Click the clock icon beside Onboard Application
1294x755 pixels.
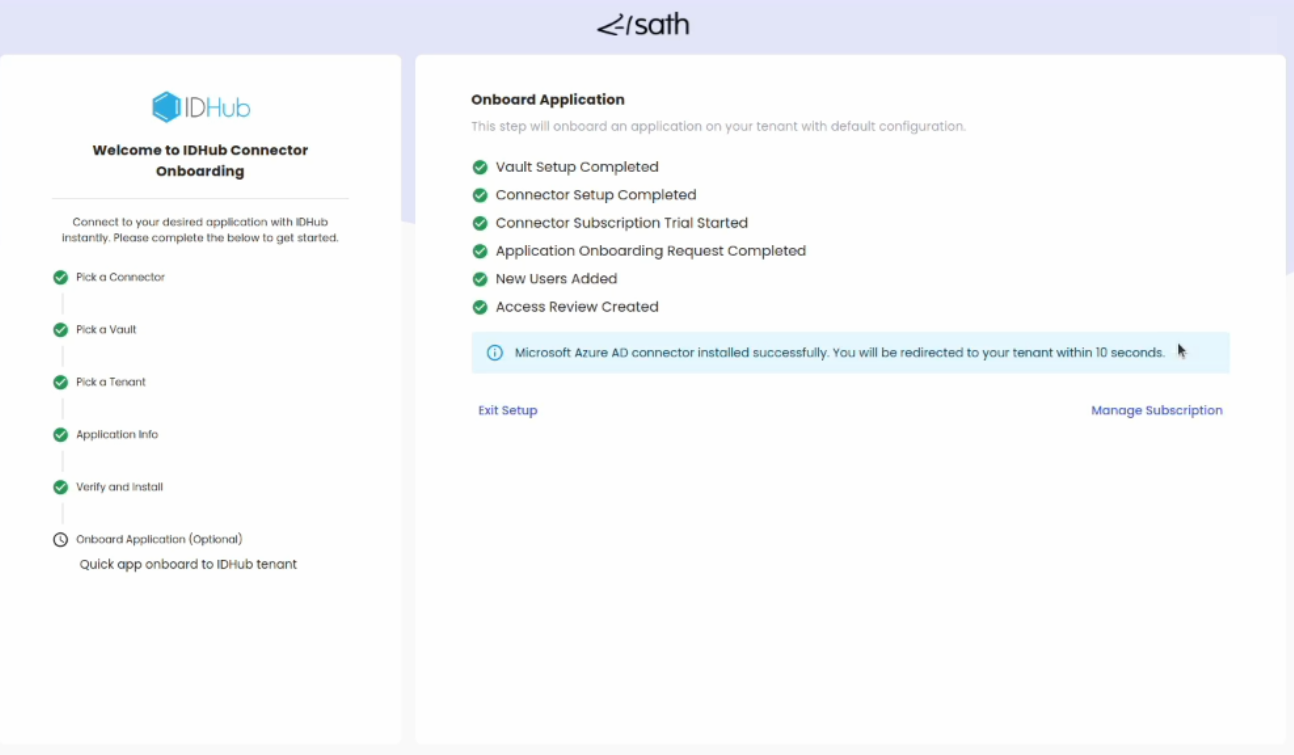pyautogui.click(x=60, y=540)
